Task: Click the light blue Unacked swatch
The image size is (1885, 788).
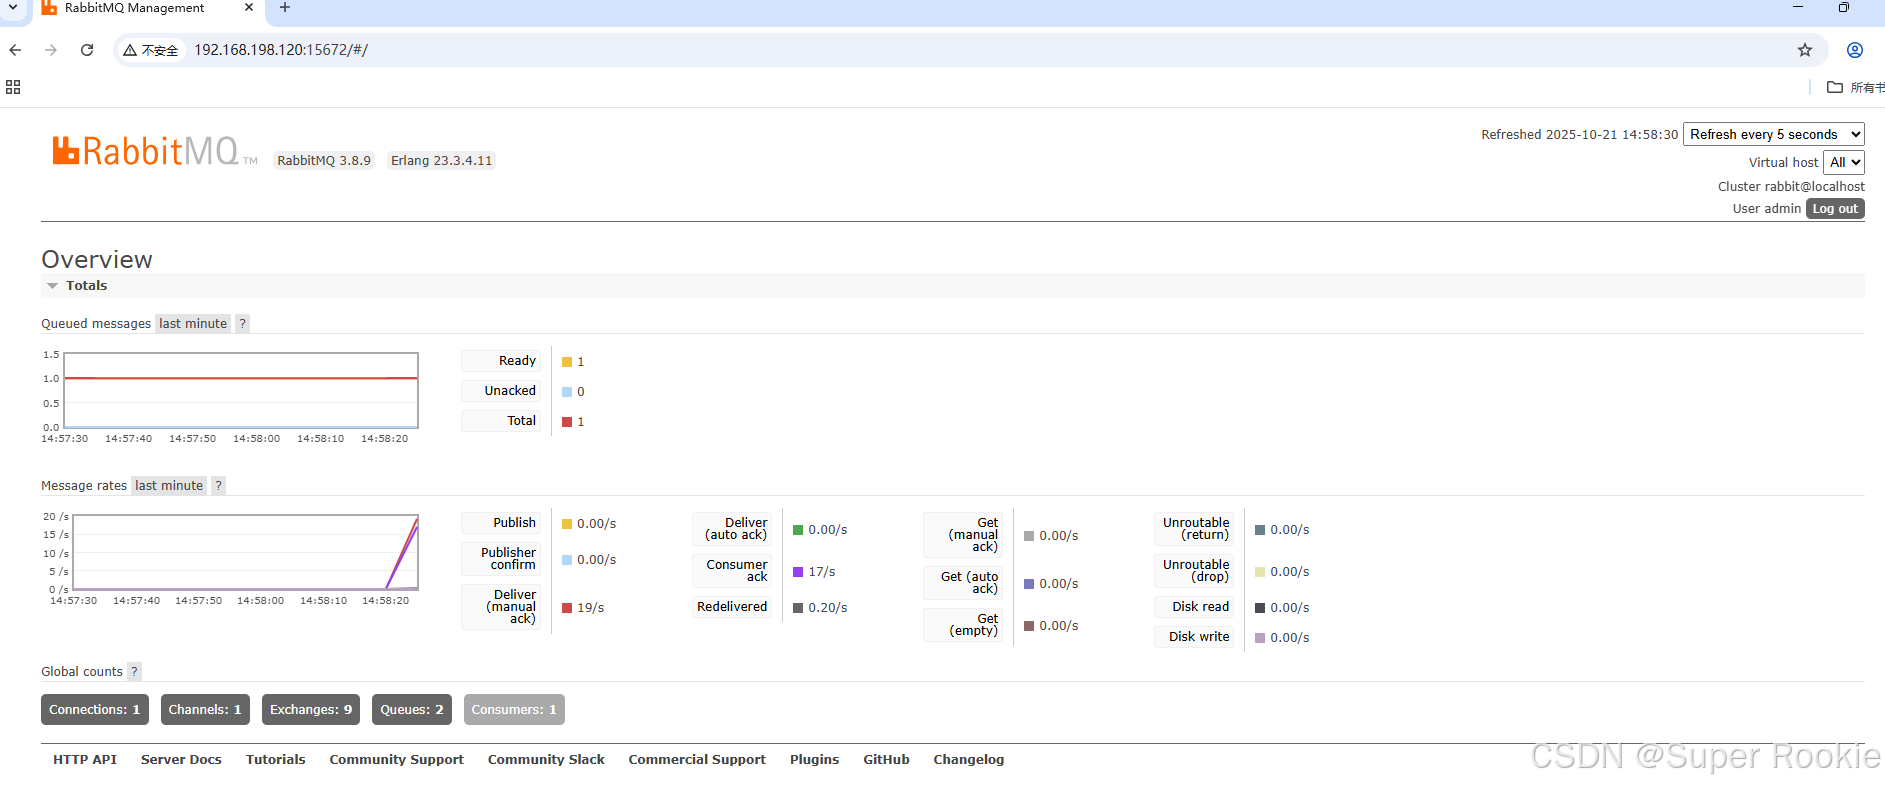Action: pos(567,392)
